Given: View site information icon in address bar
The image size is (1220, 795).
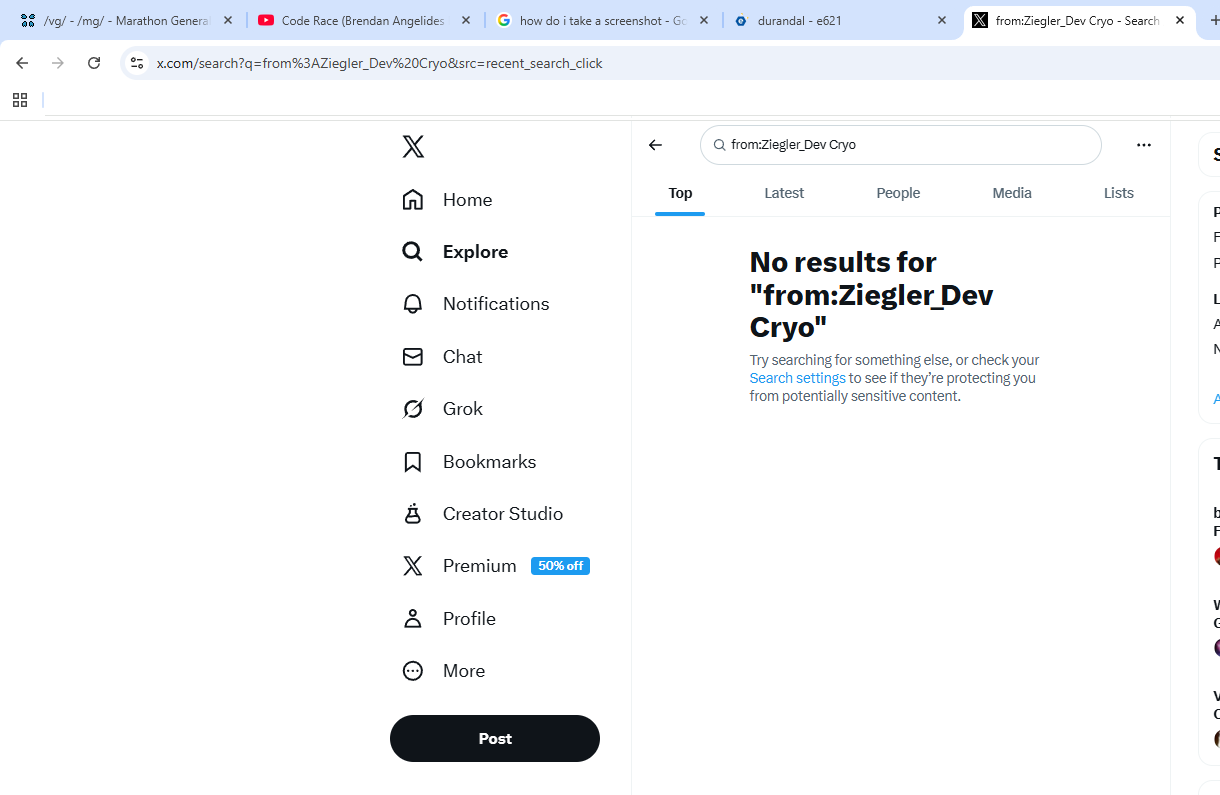Looking at the screenshot, I should coord(137,63).
